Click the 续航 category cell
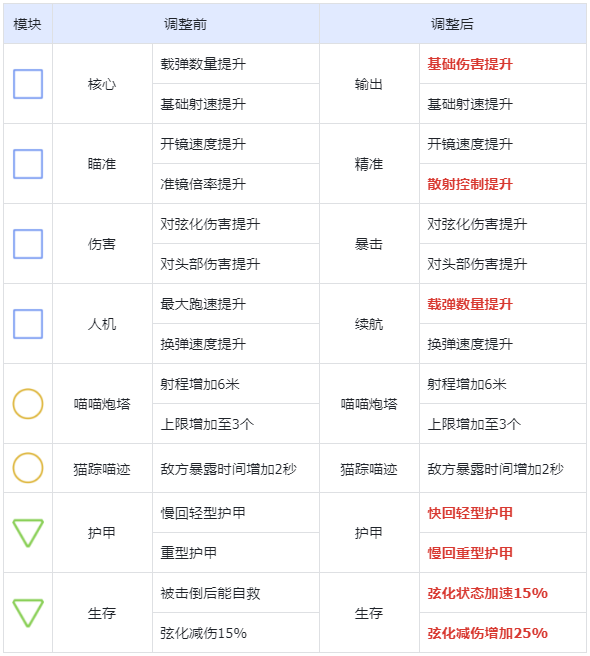This screenshot has height=656, width=590. 369,324
